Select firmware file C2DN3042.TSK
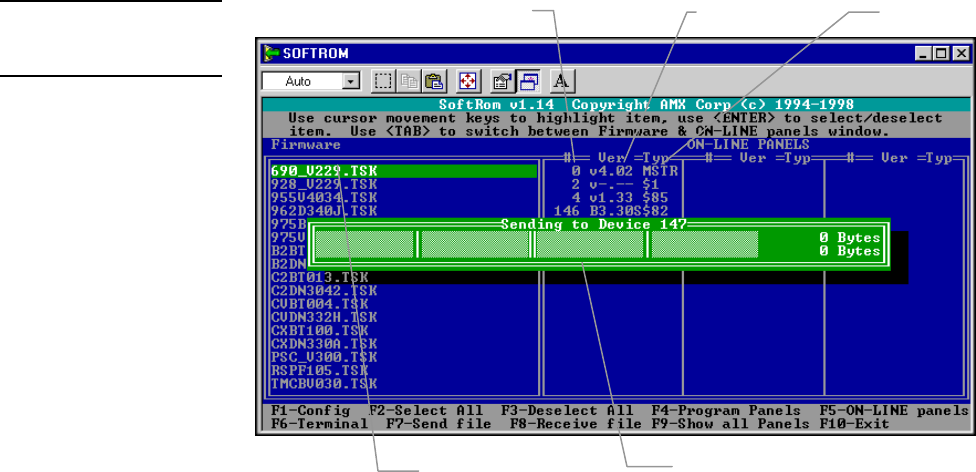Viewport: 976px width, 472px height. point(324,290)
